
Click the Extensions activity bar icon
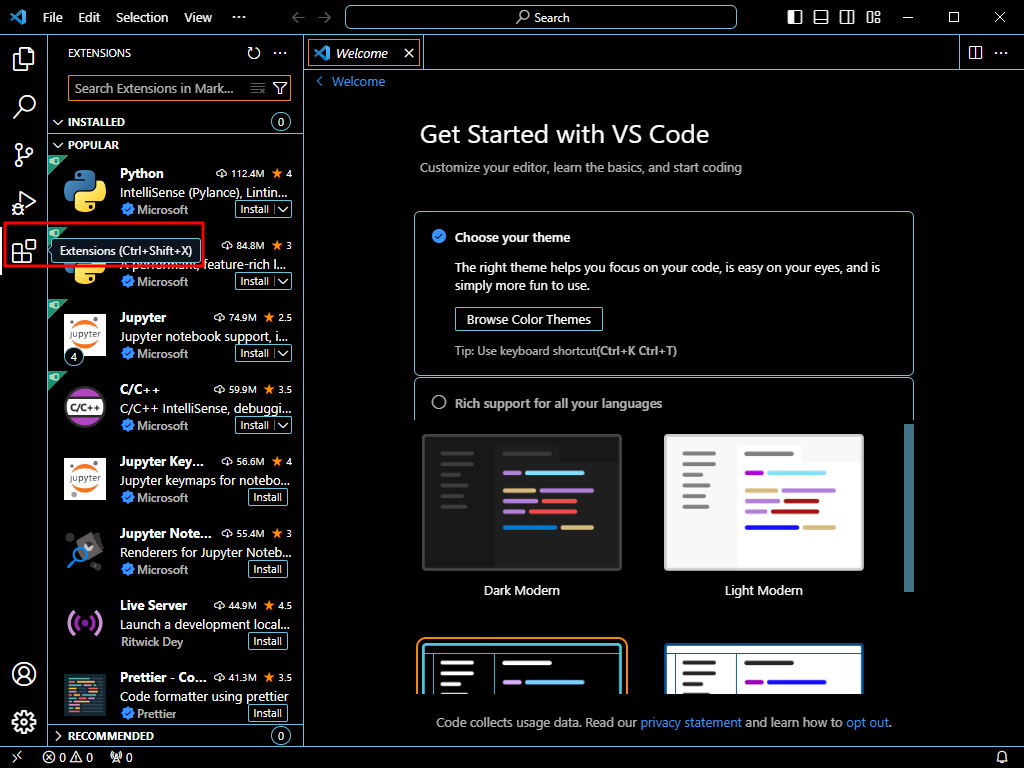24,251
